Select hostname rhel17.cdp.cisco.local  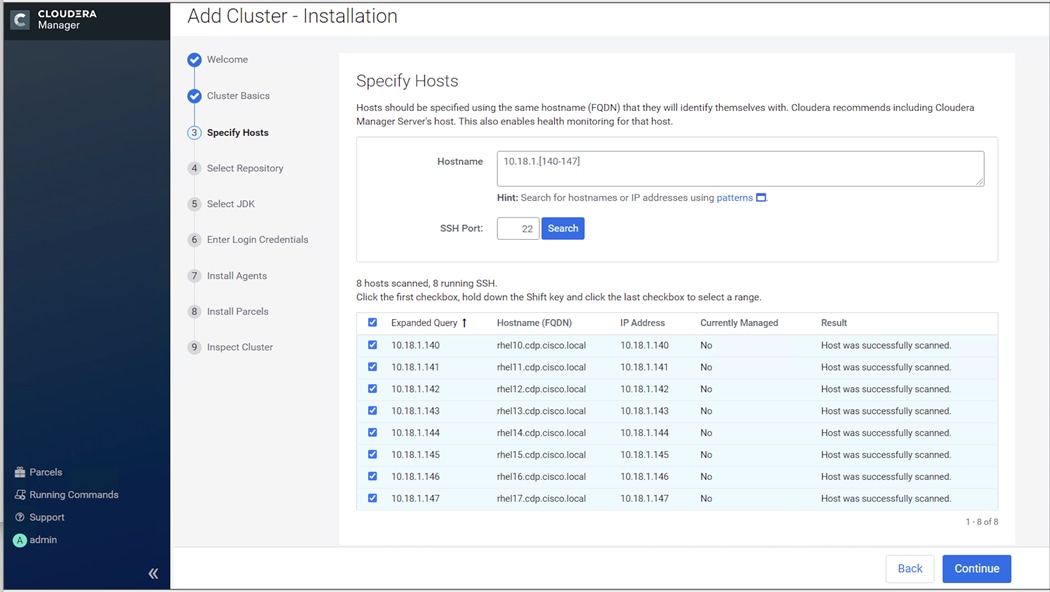pyautogui.click(x=541, y=498)
